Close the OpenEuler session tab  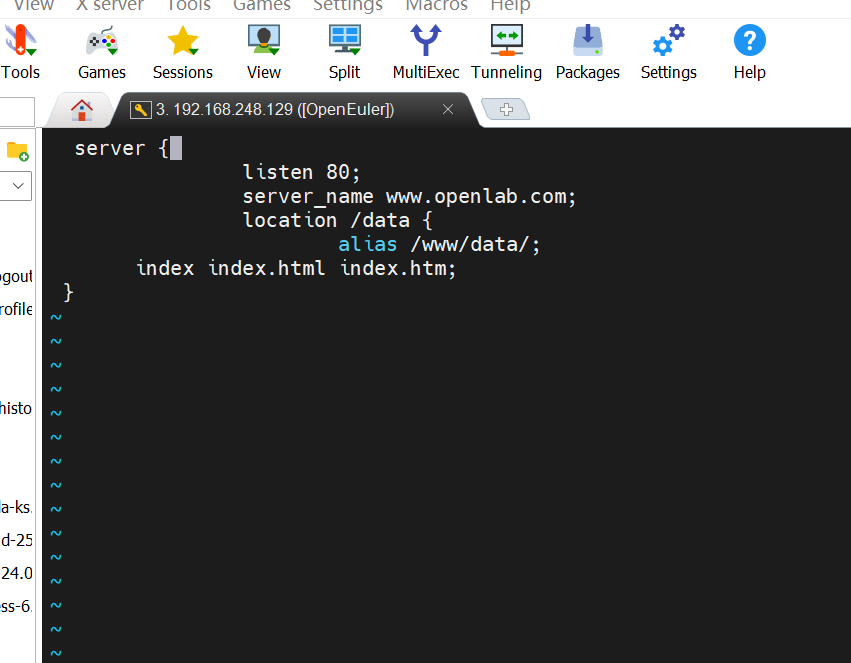click(447, 110)
